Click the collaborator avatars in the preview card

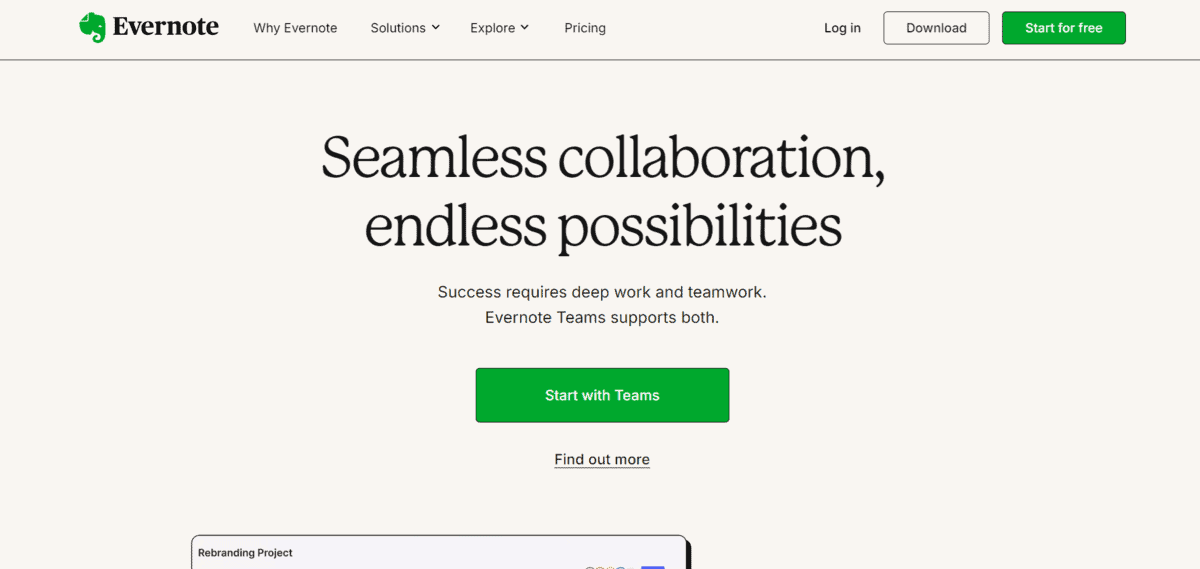click(x=606, y=566)
